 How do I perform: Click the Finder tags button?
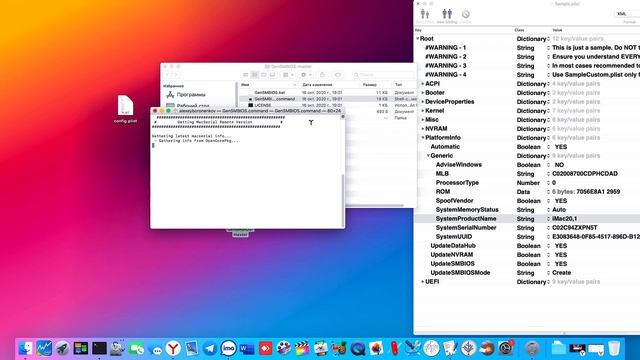[338, 75]
